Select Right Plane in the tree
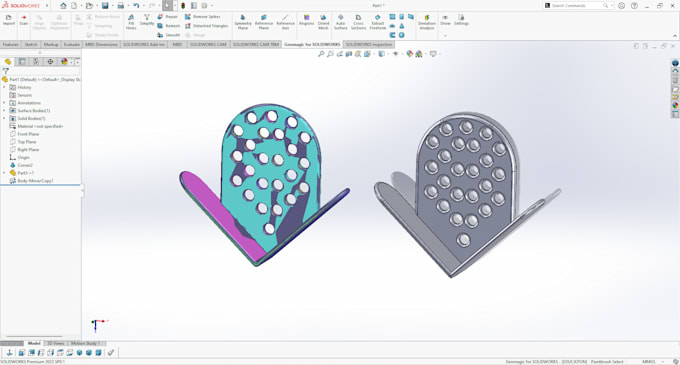 (28, 150)
